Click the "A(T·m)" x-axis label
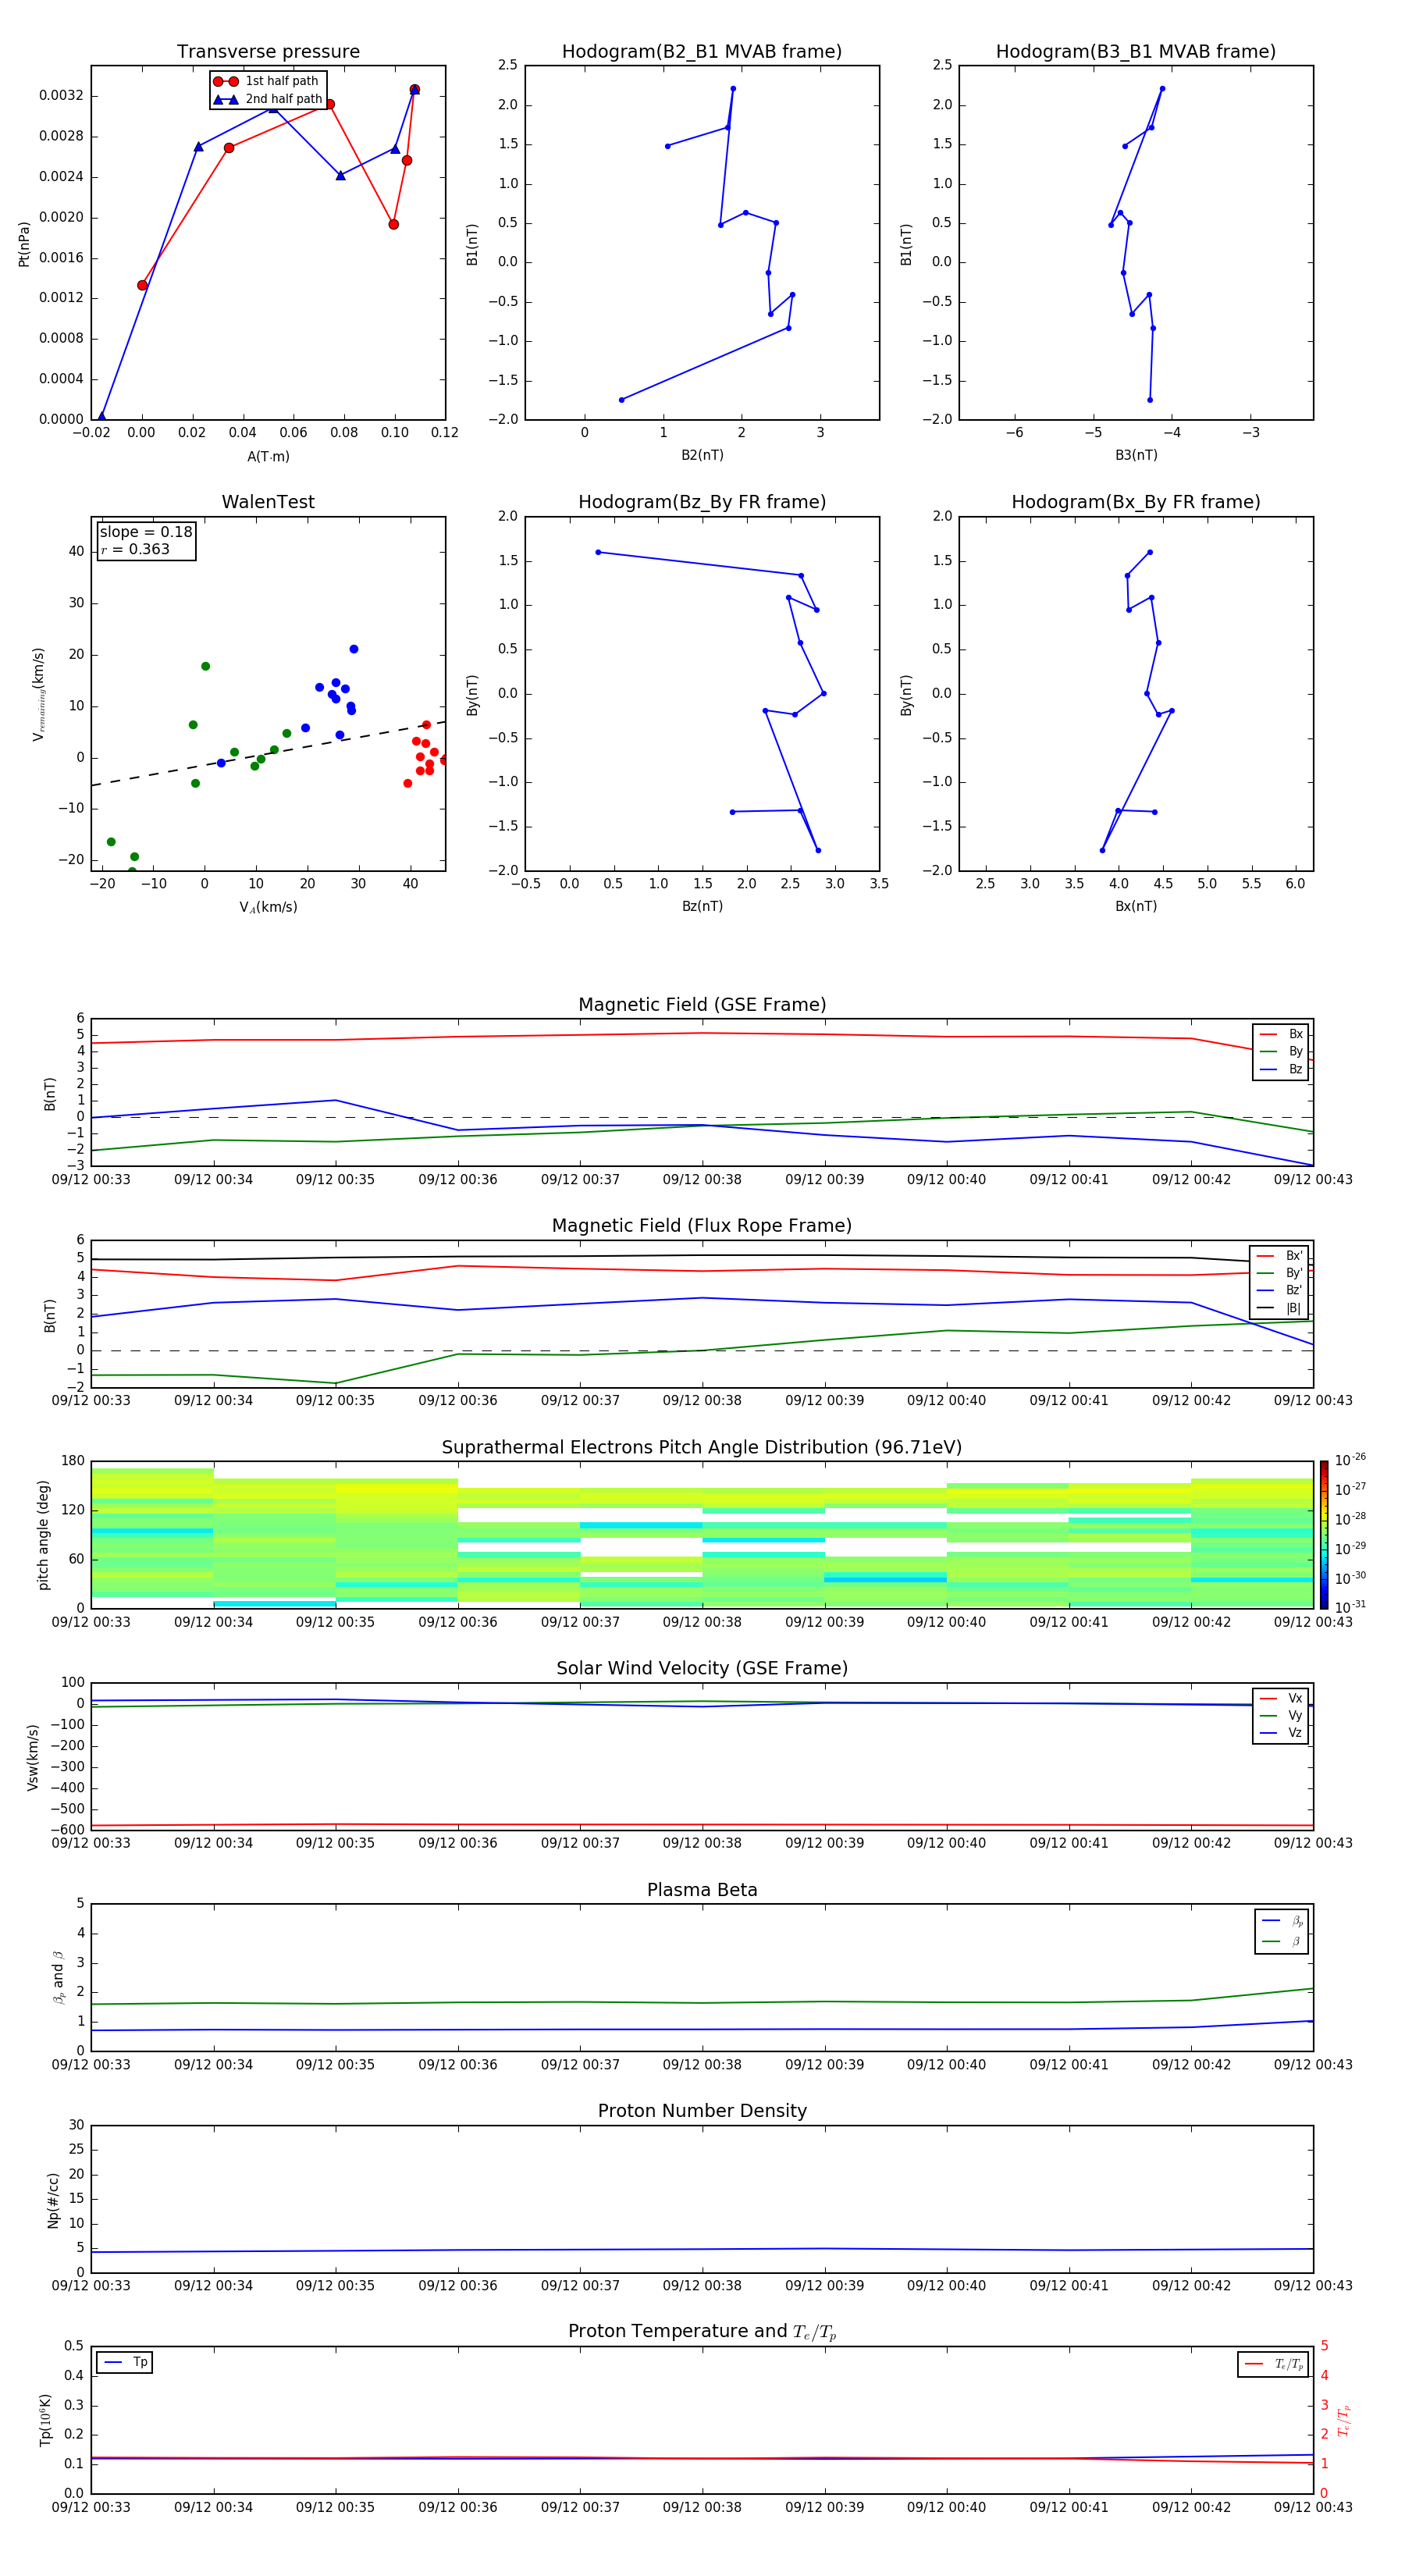 (x=268, y=456)
